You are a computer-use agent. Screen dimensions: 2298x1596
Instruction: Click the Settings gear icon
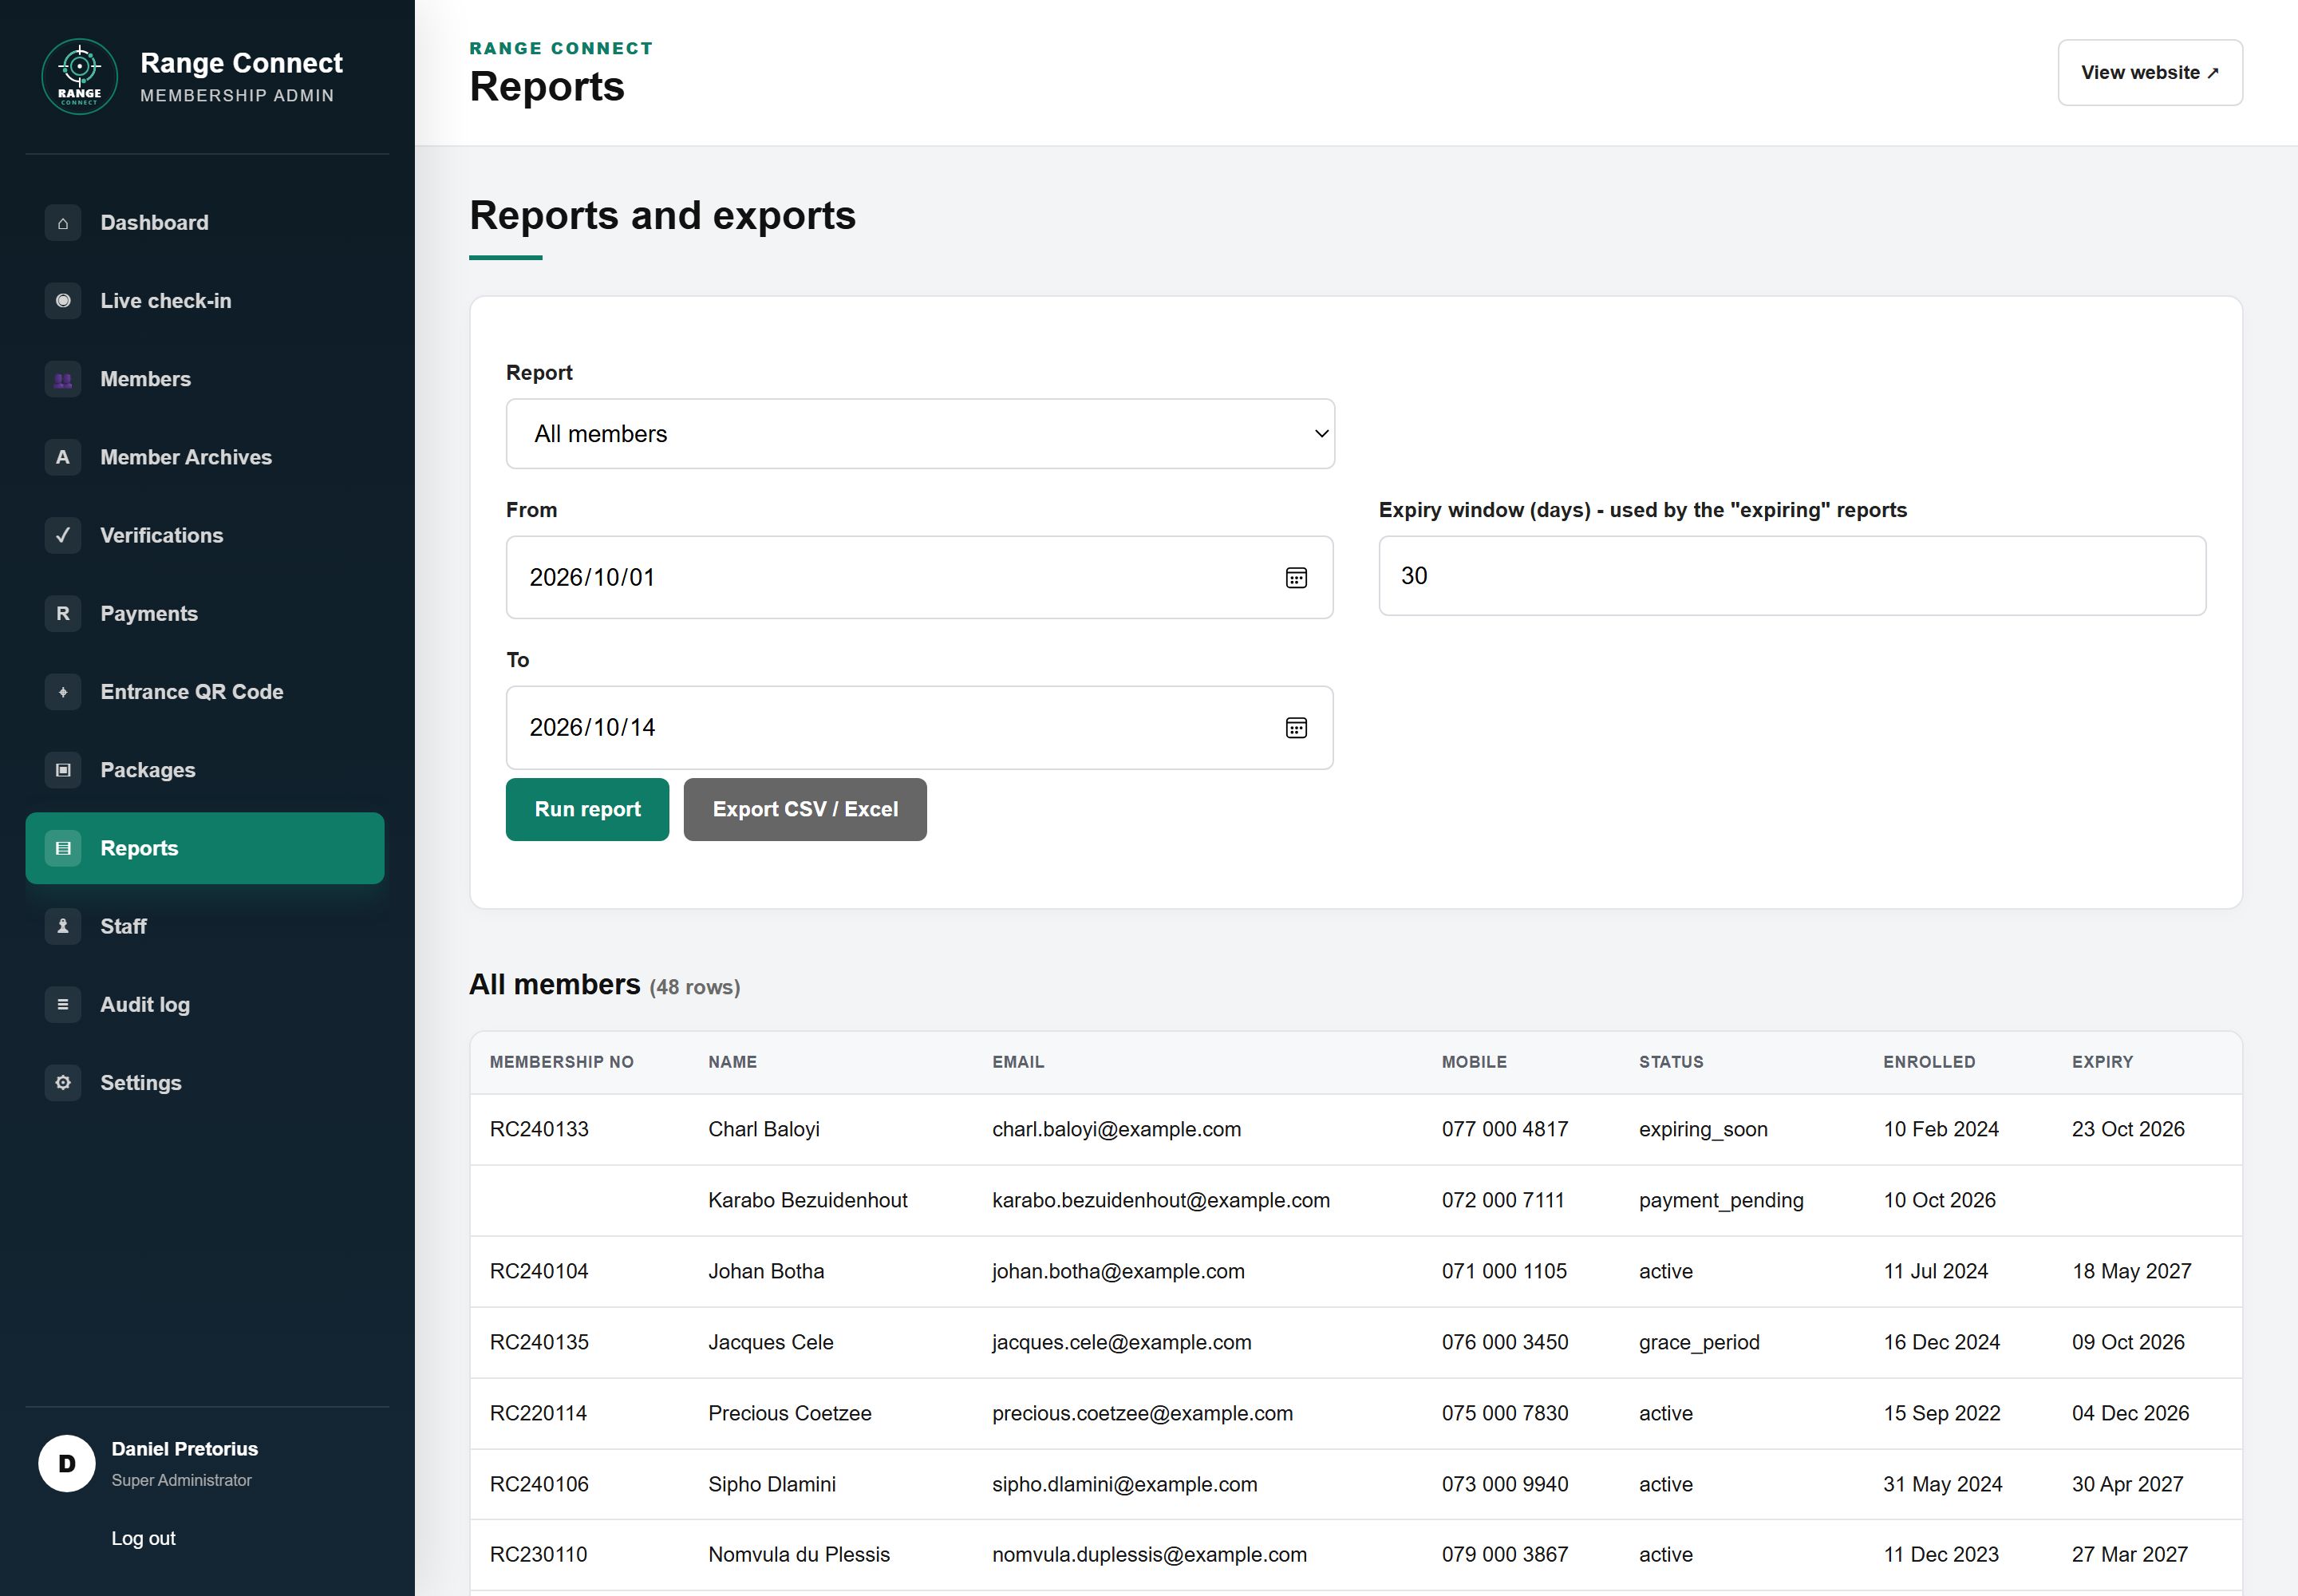[63, 1083]
